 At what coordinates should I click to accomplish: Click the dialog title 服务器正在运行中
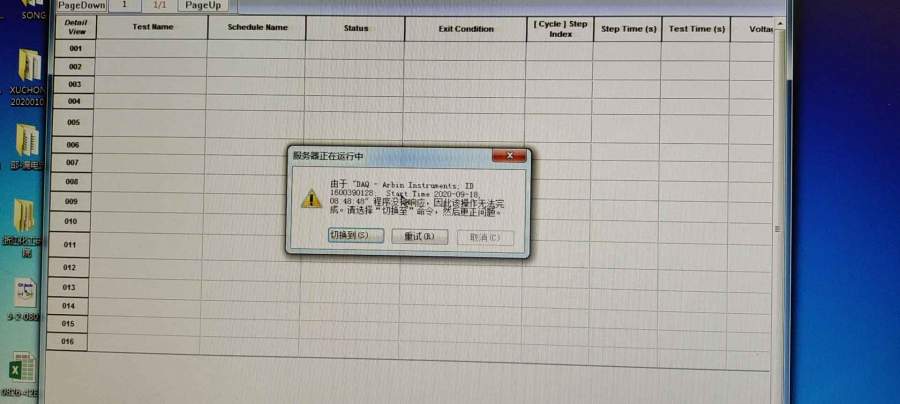point(328,156)
